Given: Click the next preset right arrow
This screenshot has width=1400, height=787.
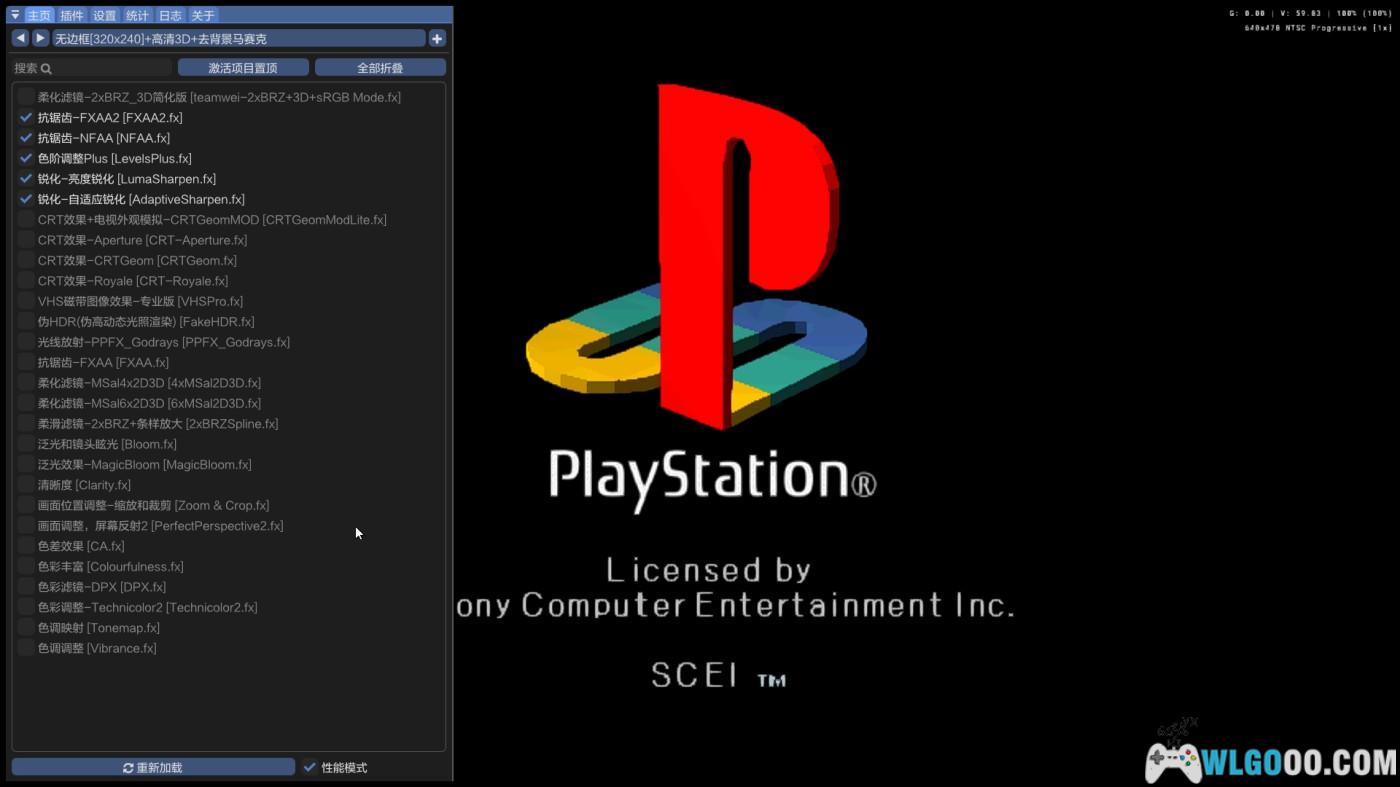Looking at the screenshot, I should point(40,38).
